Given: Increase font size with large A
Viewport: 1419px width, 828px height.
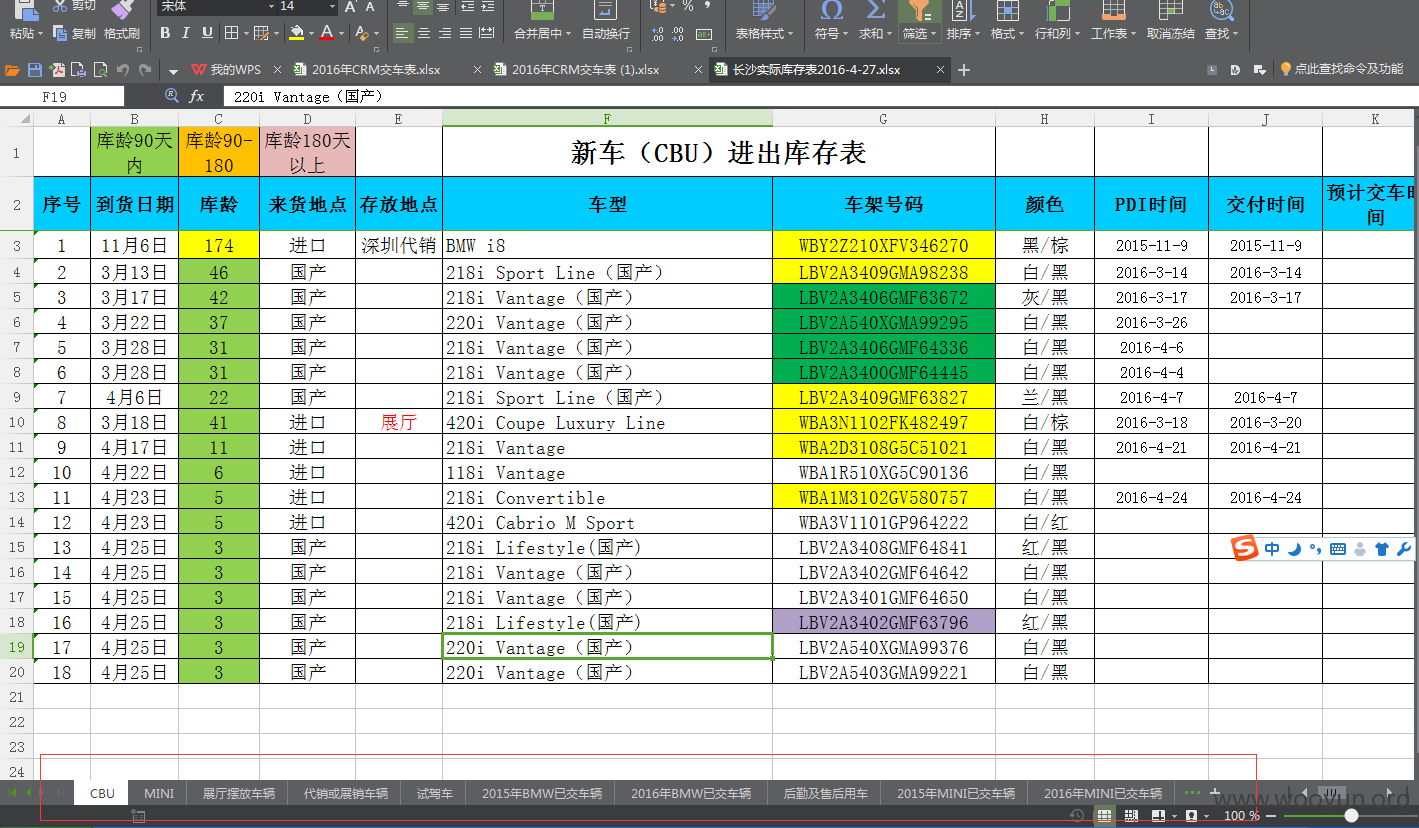Looking at the screenshot, I should point(350,7).
